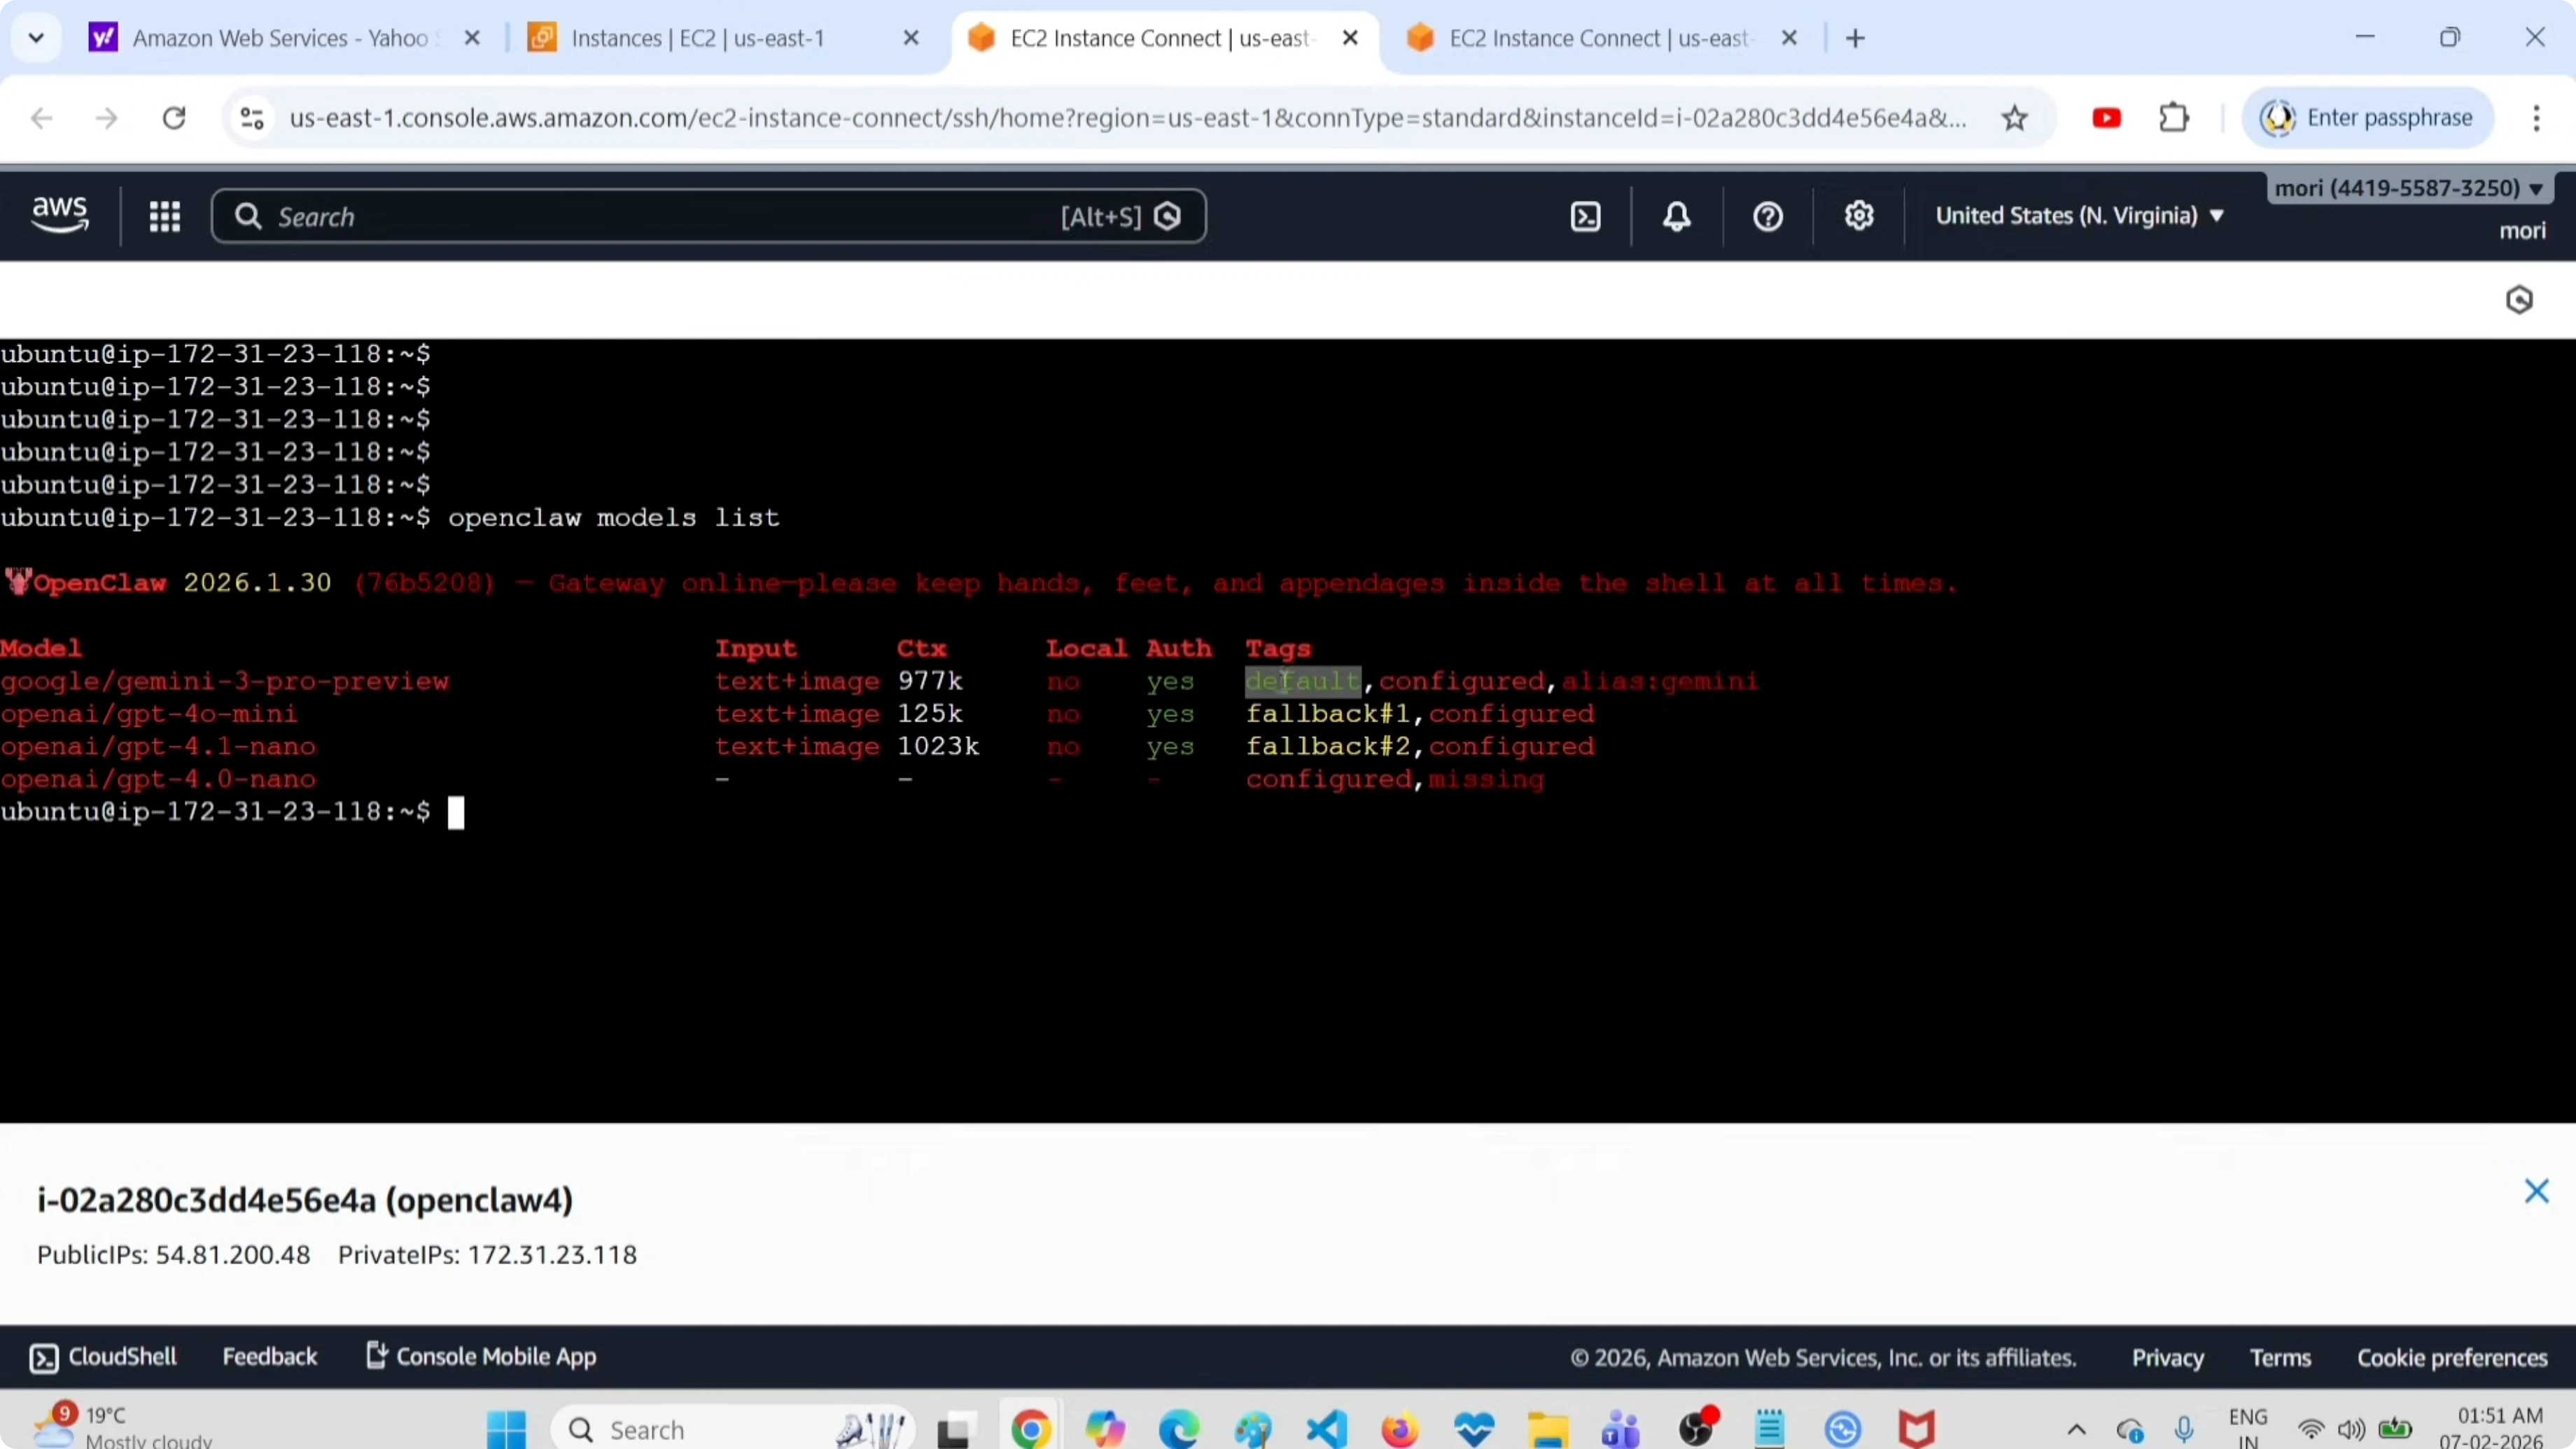The image size is (2576, 1449).
Task: Open the notifications bell
Action: pyautogui.click(x=1677, y=216)
